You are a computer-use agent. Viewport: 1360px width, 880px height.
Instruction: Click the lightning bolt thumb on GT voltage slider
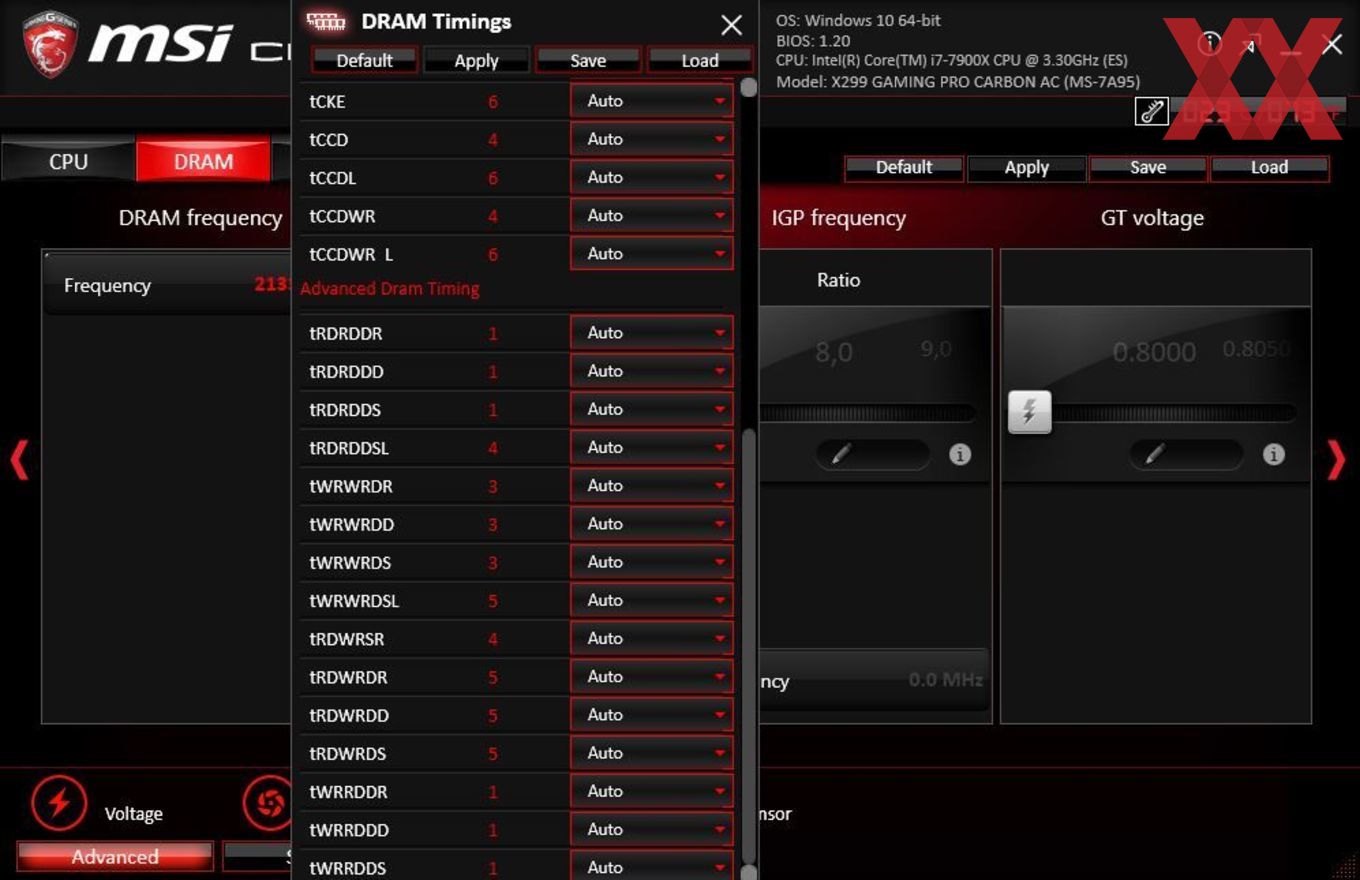(x=1029, y=412)
